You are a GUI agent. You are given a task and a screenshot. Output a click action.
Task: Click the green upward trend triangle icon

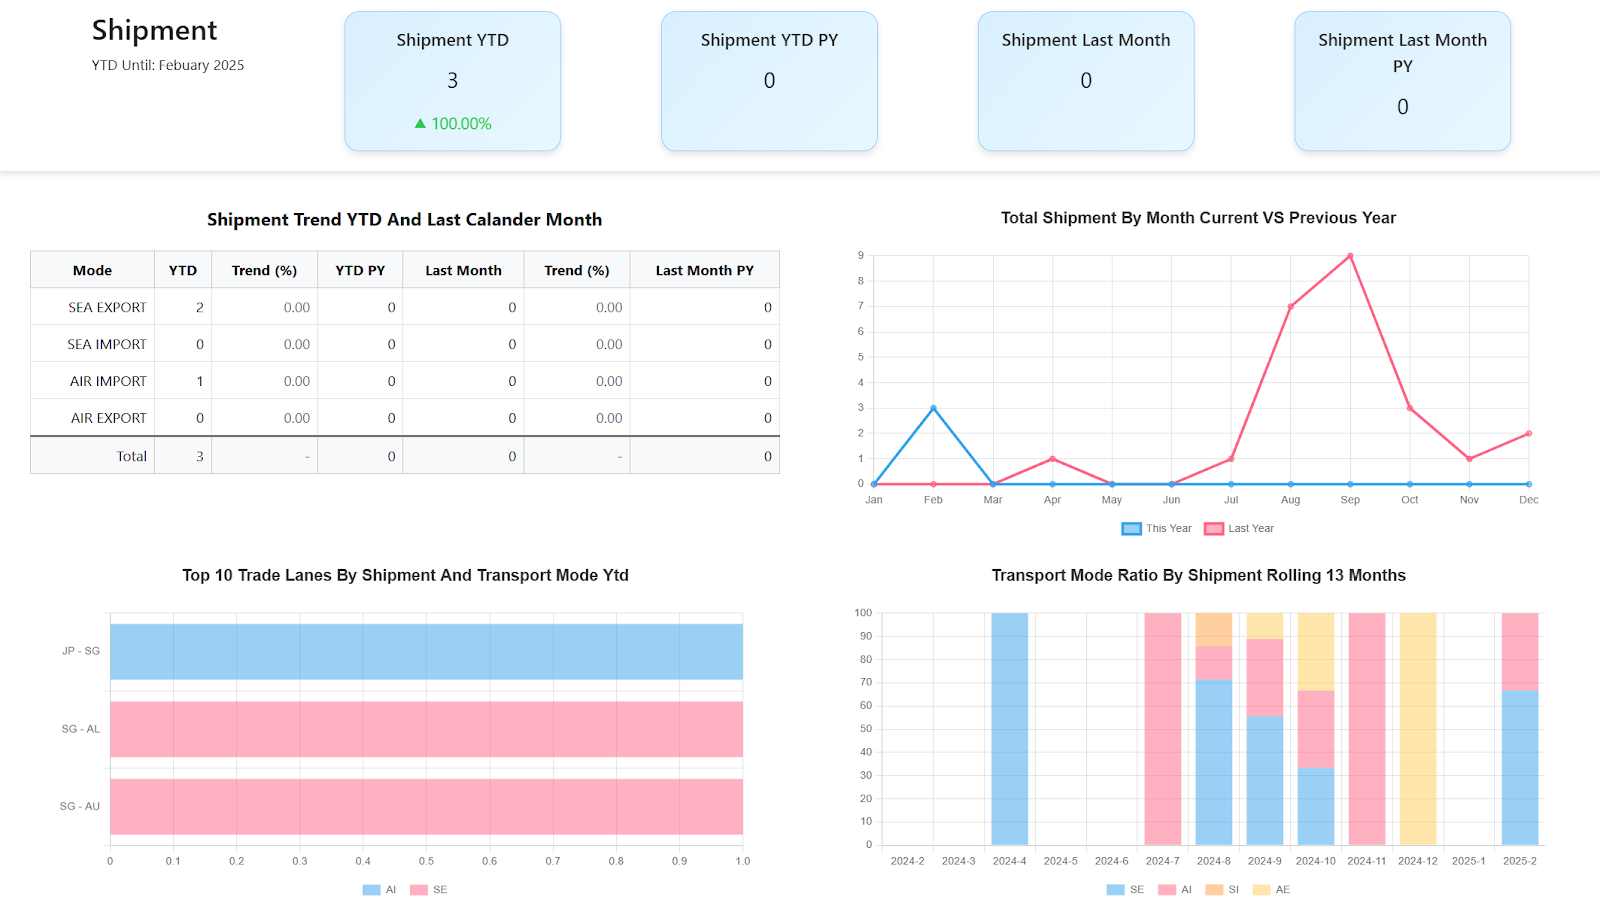tap(420, 124)
